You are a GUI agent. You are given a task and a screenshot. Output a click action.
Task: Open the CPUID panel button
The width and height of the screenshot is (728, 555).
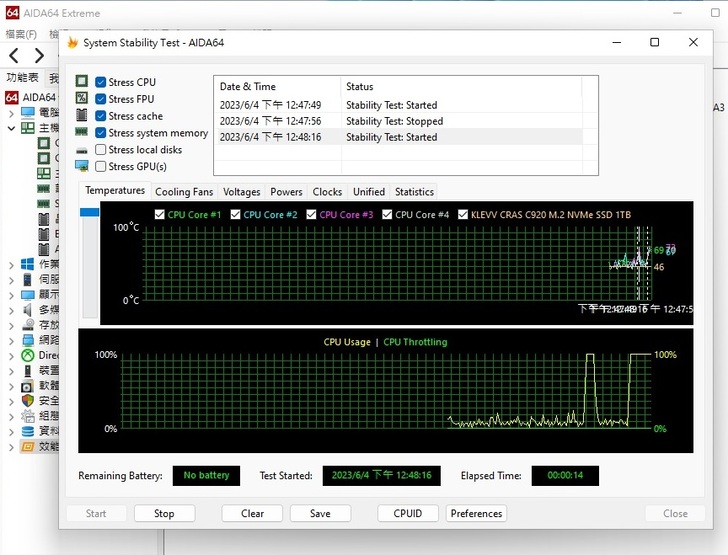click(x=408, y=514)
